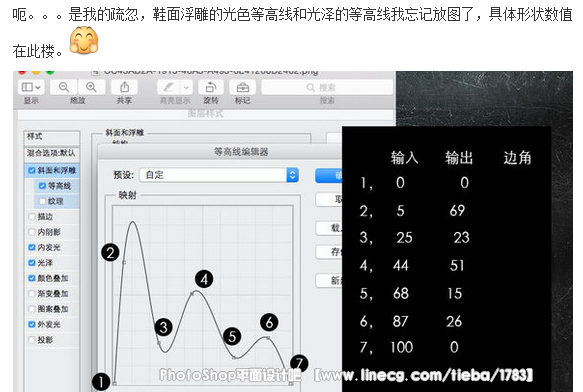
Task: Click the zoom out magnifier icon
Action: (x=64, y=87)
